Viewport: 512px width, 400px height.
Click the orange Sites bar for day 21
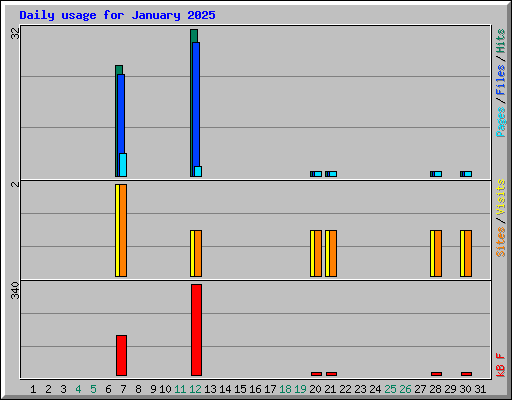tap(333, 253)
